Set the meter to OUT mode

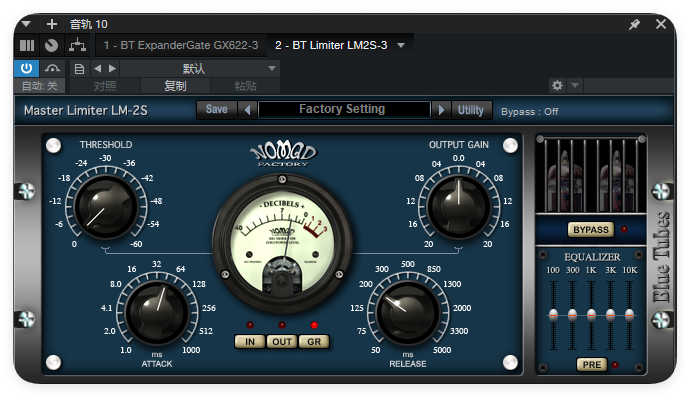click(282, 342)
